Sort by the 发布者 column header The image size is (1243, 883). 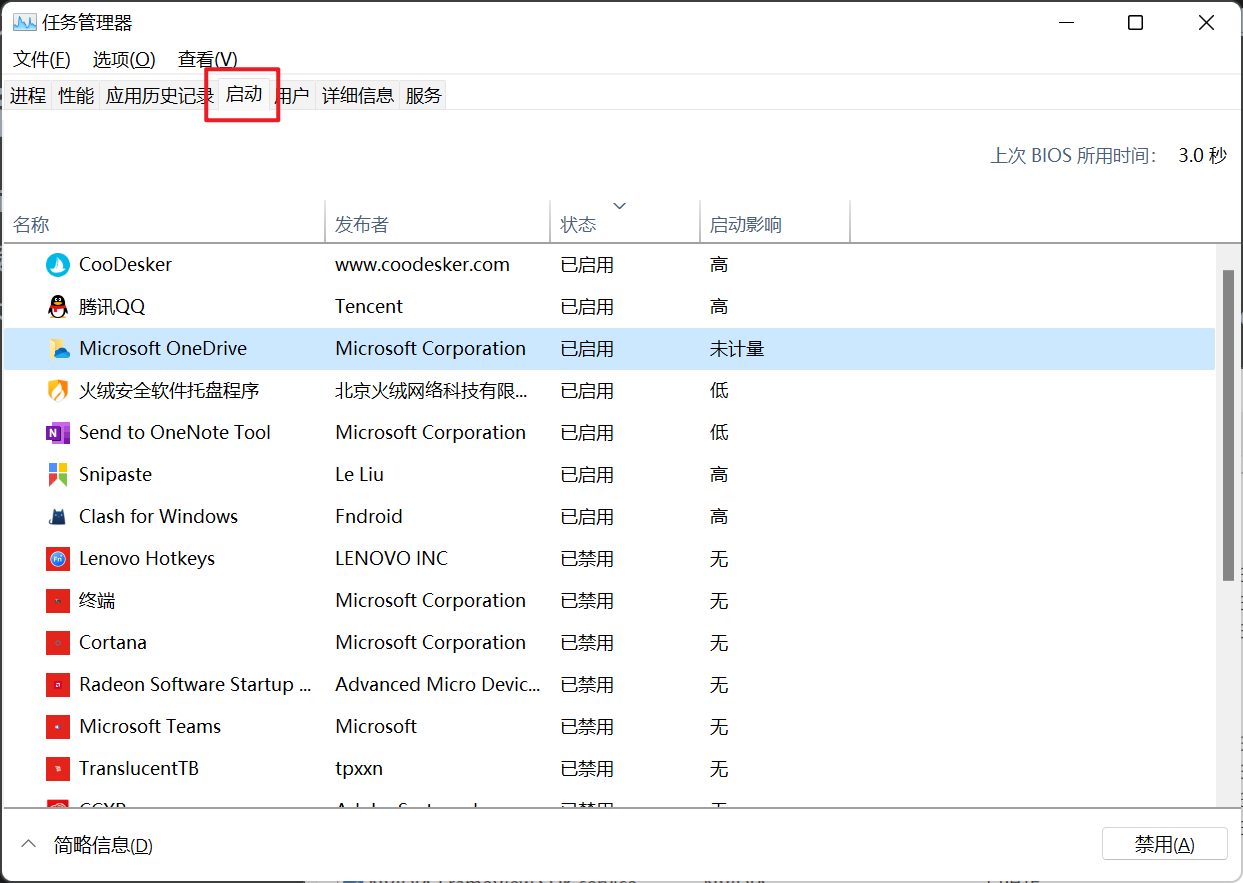pos(438,224)
